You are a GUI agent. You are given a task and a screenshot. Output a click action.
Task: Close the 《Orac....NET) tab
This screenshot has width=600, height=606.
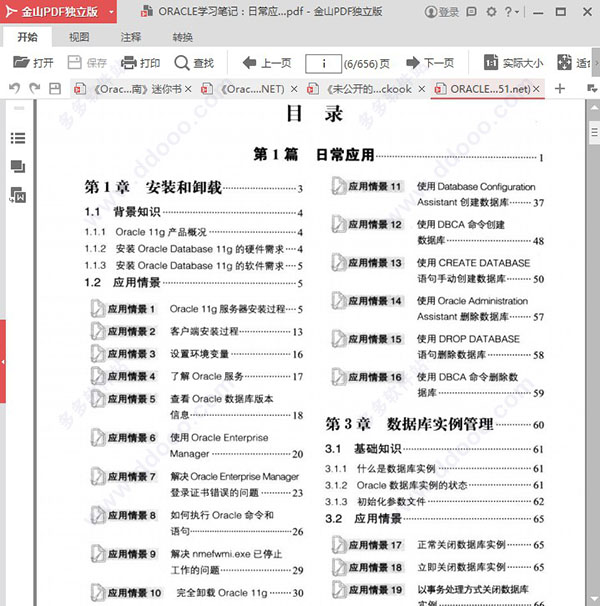tap(294, 89)
